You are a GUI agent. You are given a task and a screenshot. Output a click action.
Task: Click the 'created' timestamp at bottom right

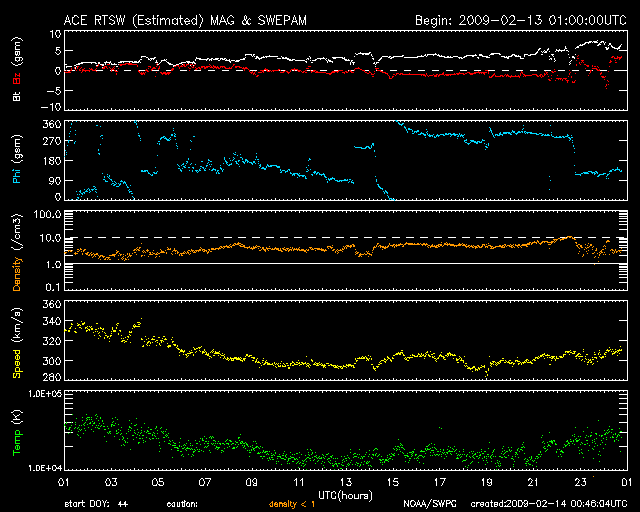pos(549,504)
